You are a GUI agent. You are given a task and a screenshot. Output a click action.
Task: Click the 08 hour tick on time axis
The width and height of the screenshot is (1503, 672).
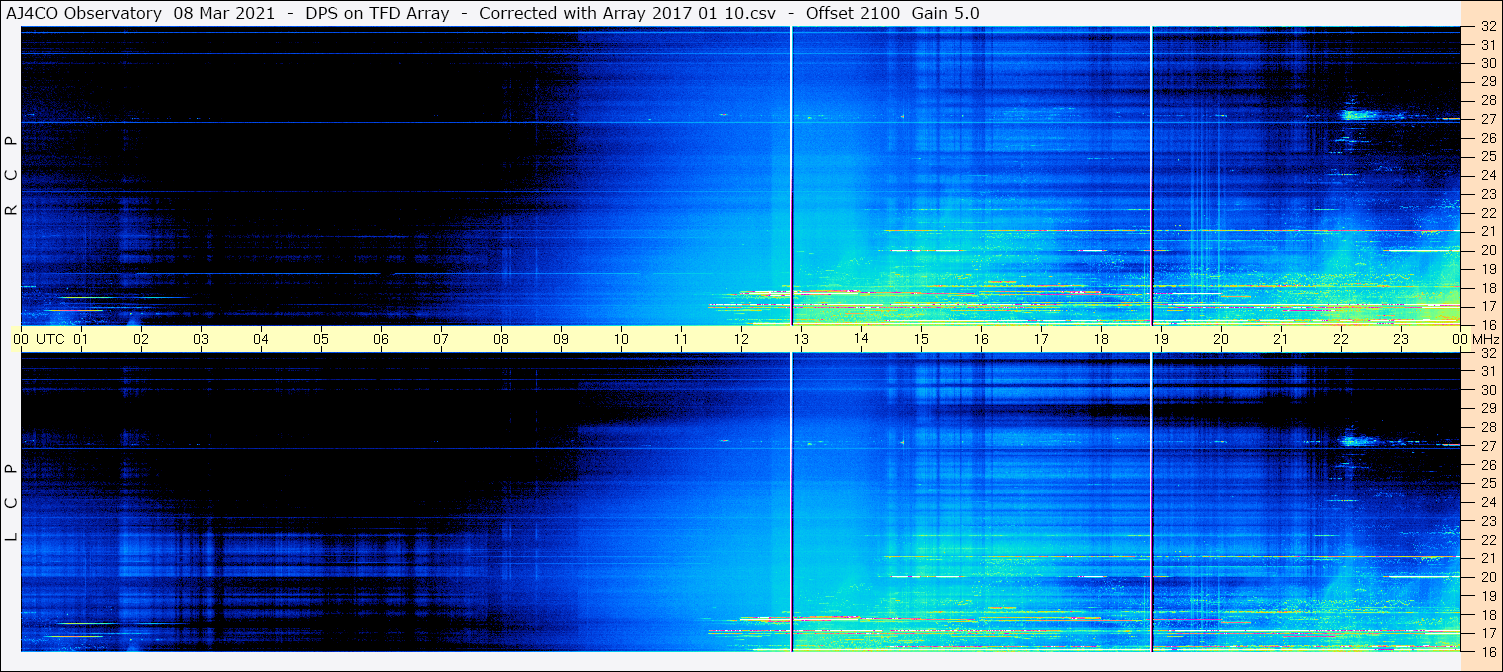(501, 339)
